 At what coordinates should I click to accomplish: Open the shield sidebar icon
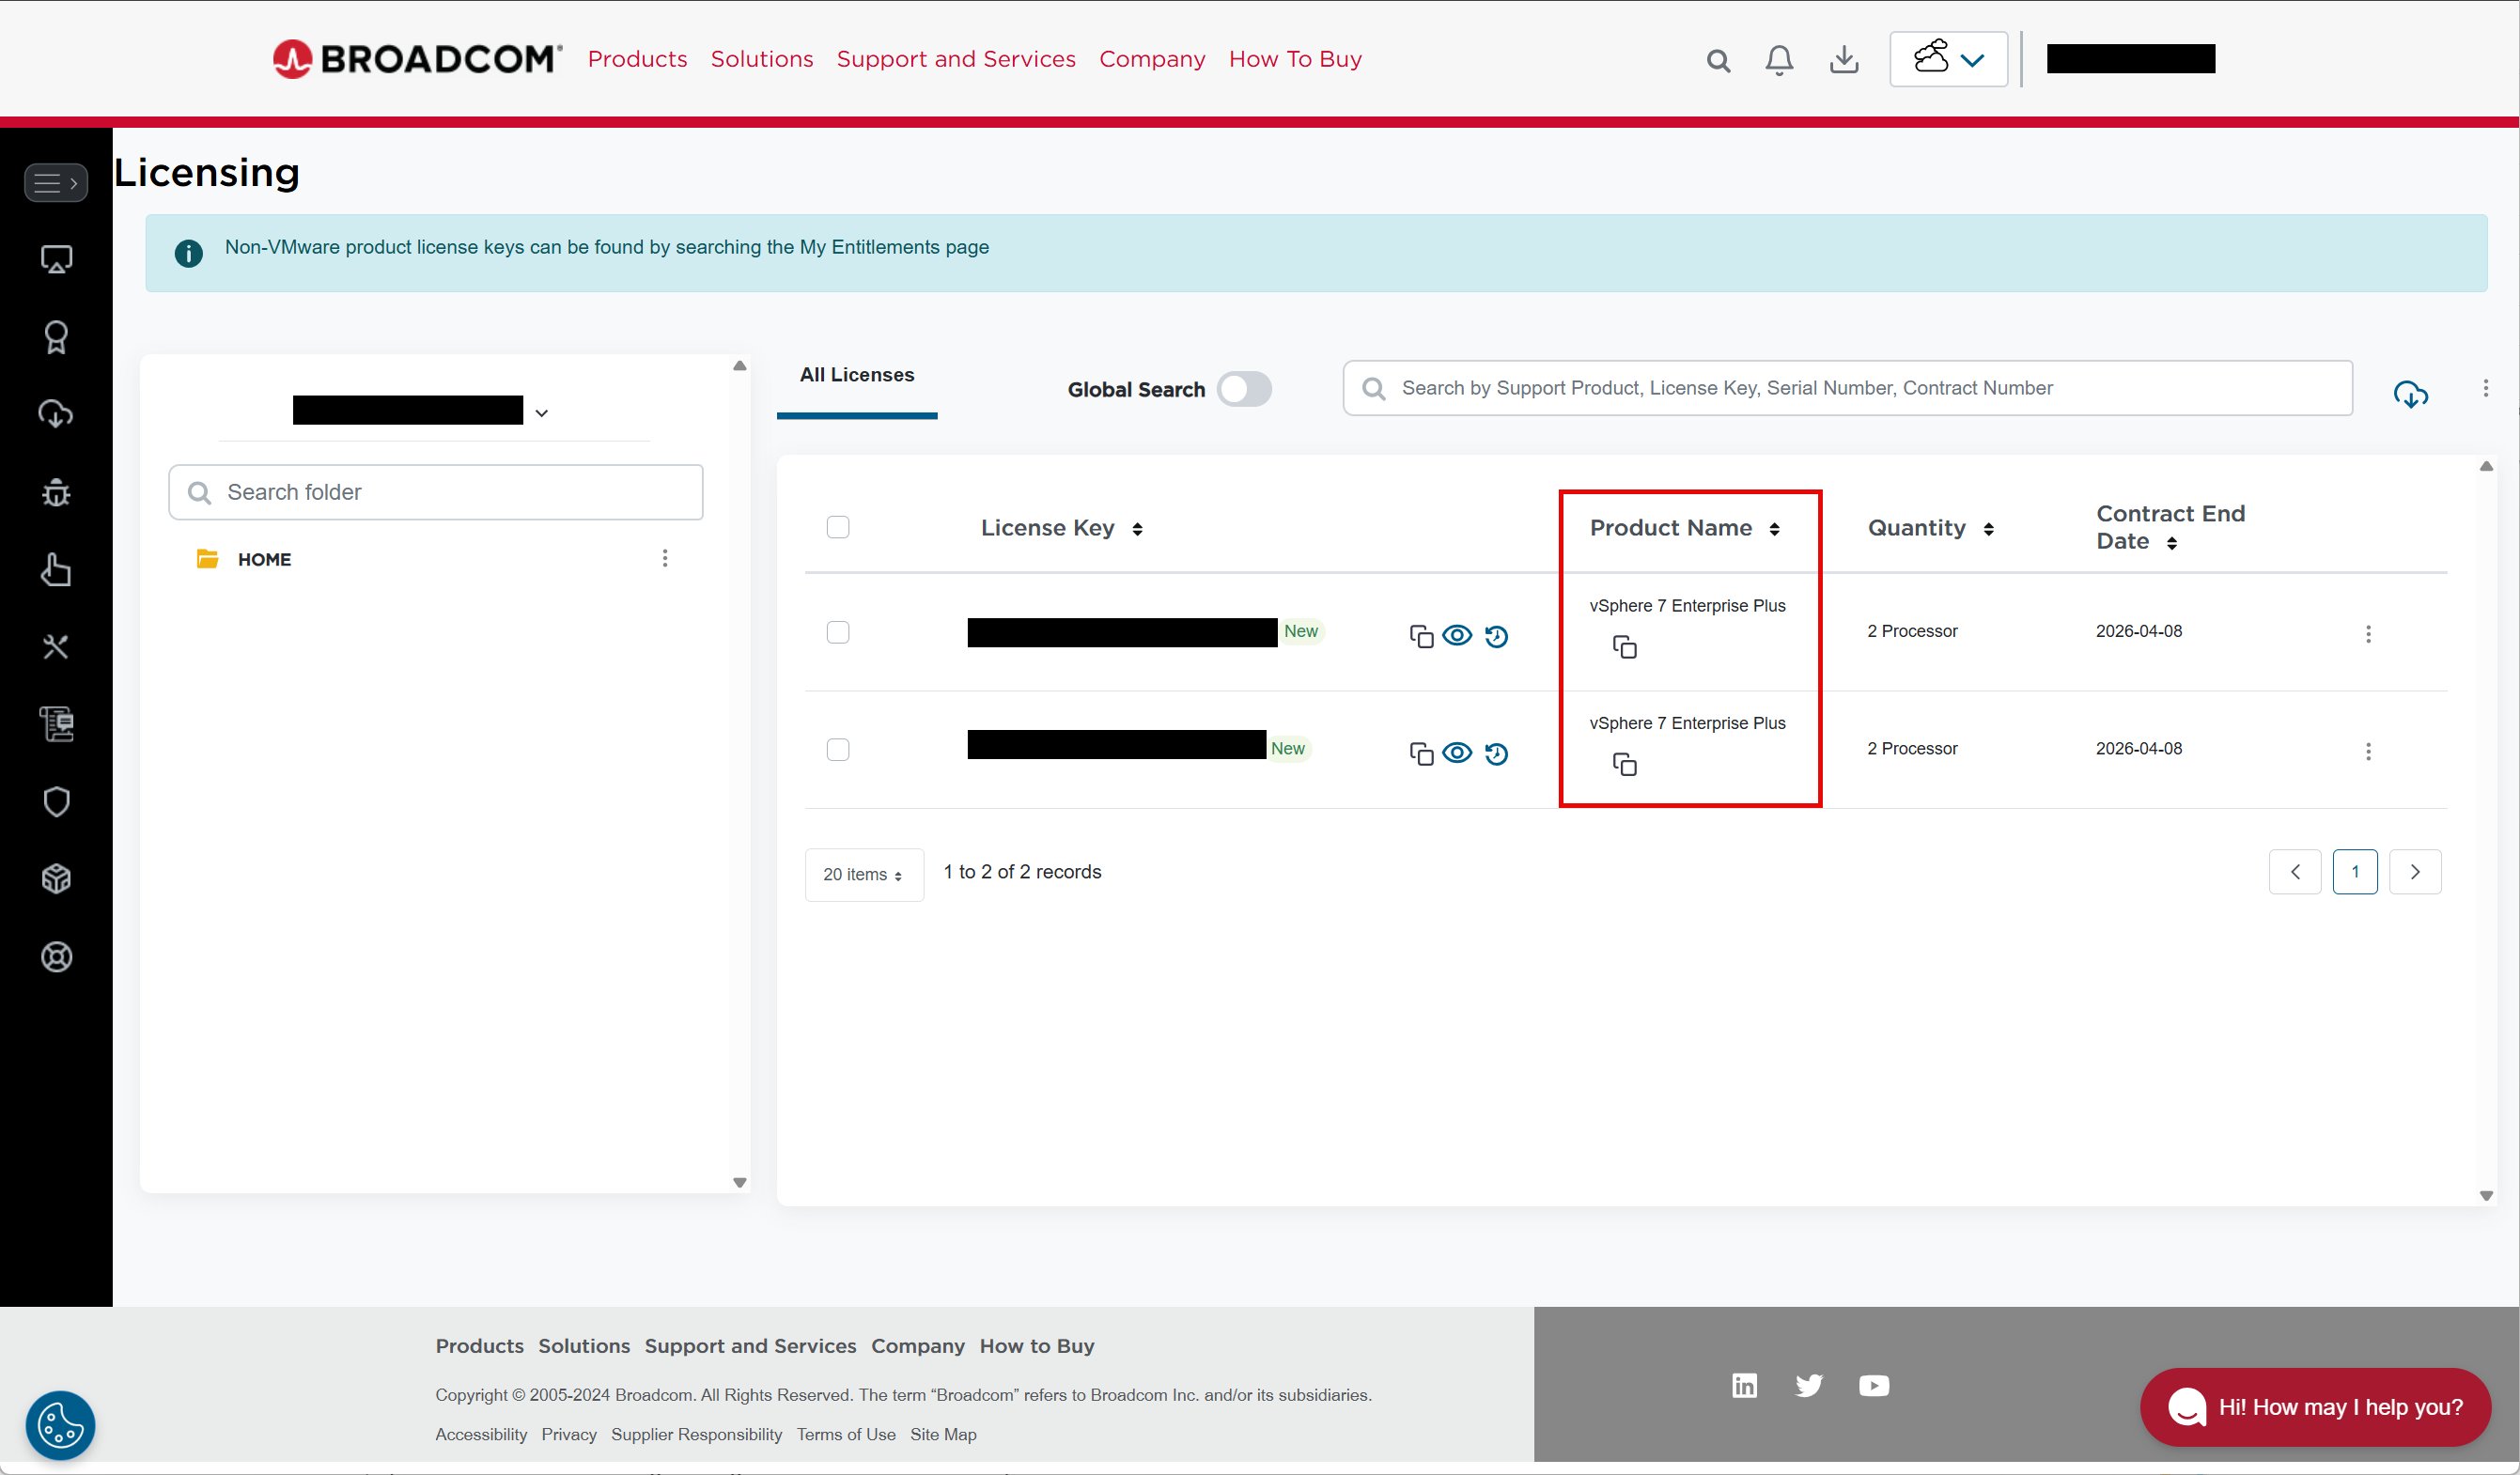(x=56, y=802)
